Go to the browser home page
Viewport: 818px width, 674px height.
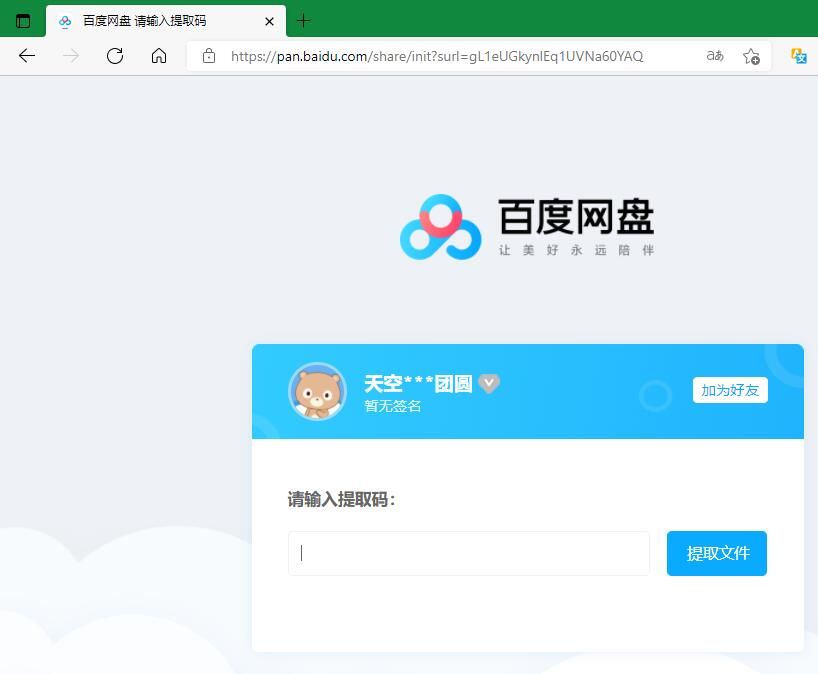159,56
